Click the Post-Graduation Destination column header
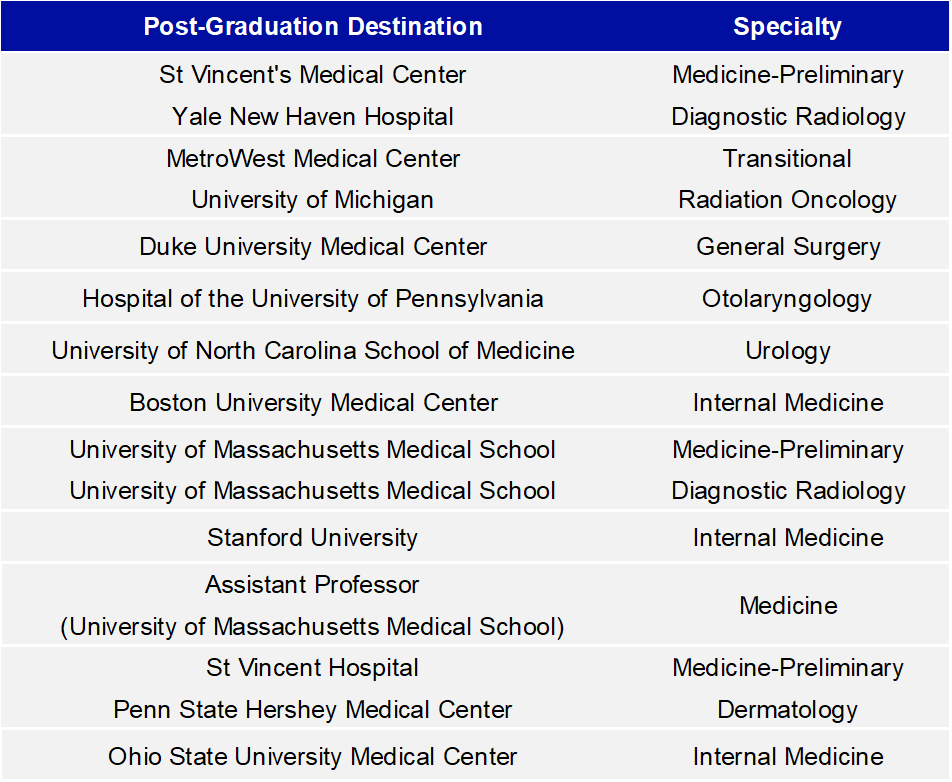The height and width of the screenshot is (782, 952). [313, 26]
